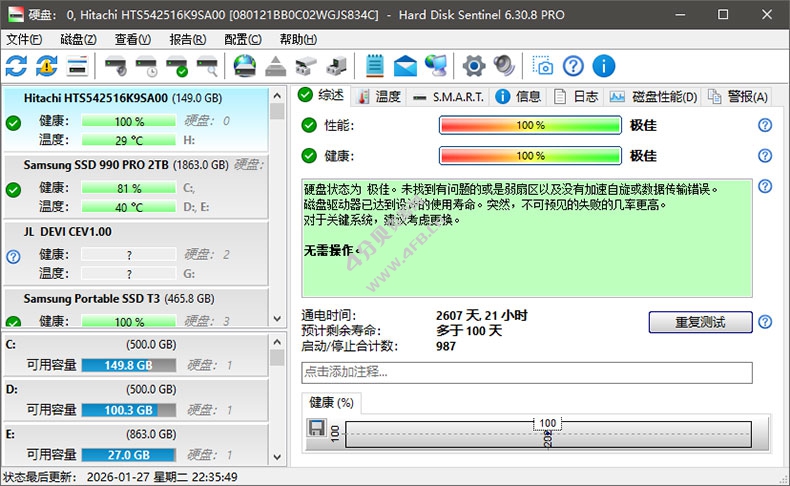The image size is (790, 486).
Task: Select the E: partition entry
Action: coord(136,444)
